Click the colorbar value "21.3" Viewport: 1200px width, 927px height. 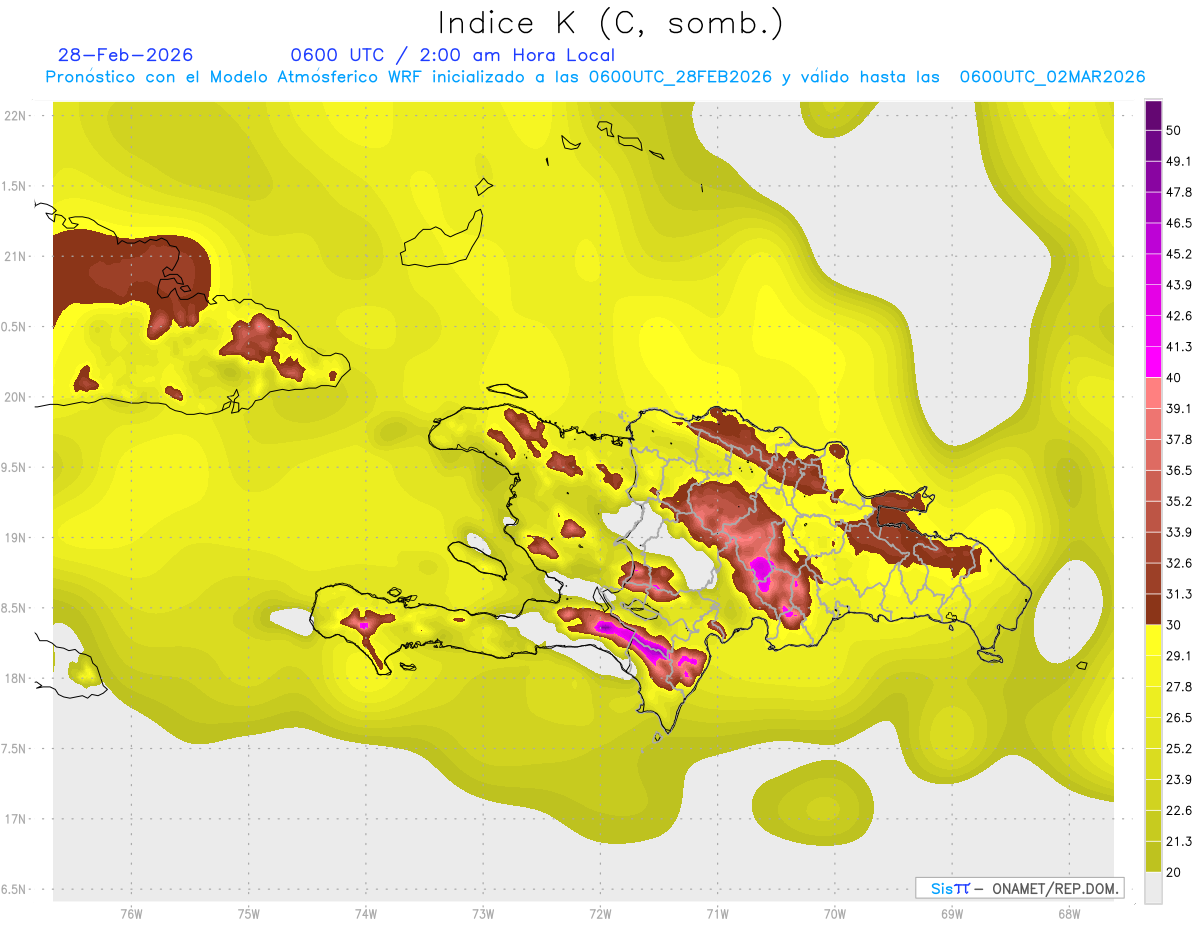pos(1179,841)
